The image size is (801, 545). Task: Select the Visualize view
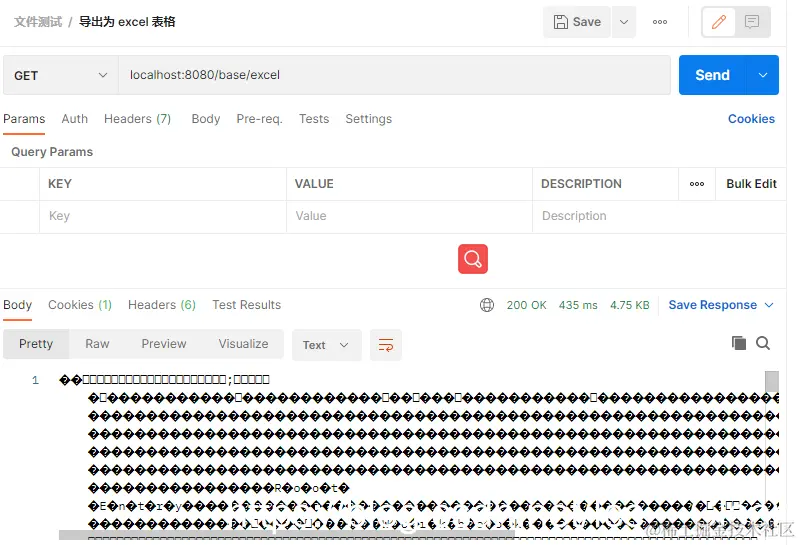pyautogui.click(x=243, y=344)
